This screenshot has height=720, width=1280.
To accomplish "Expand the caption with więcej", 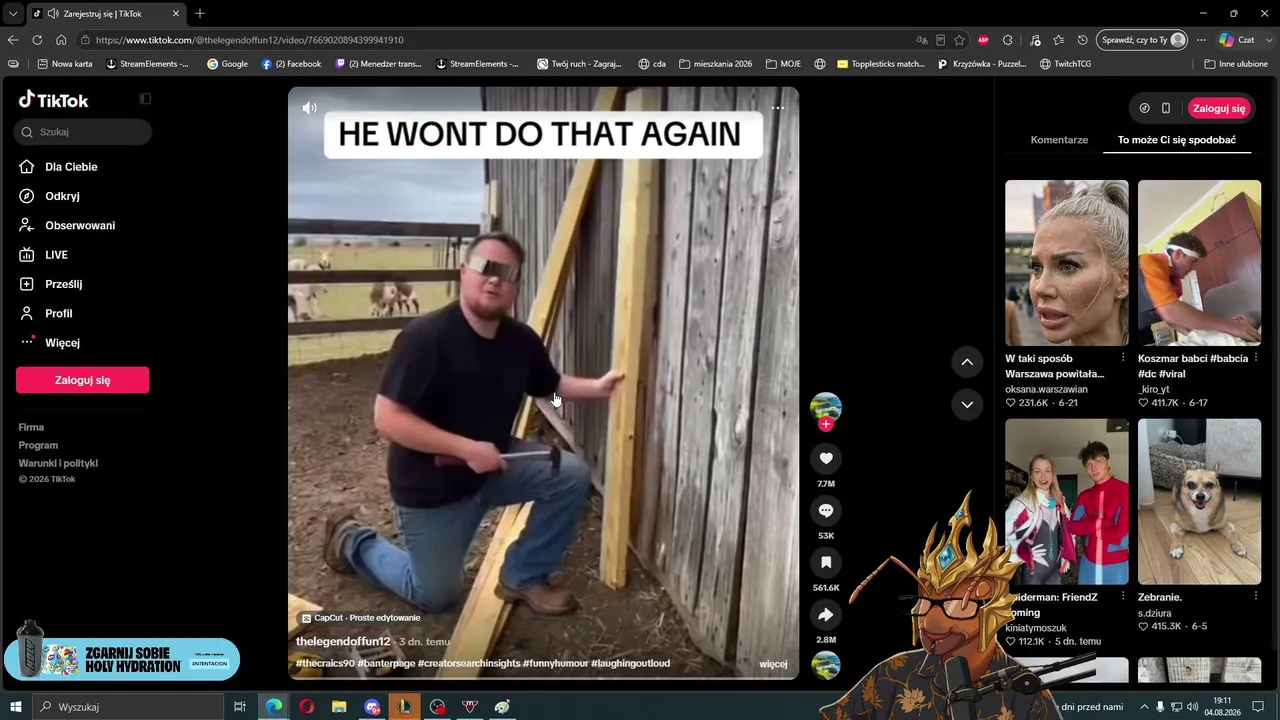I will click(x=773, y=664).
